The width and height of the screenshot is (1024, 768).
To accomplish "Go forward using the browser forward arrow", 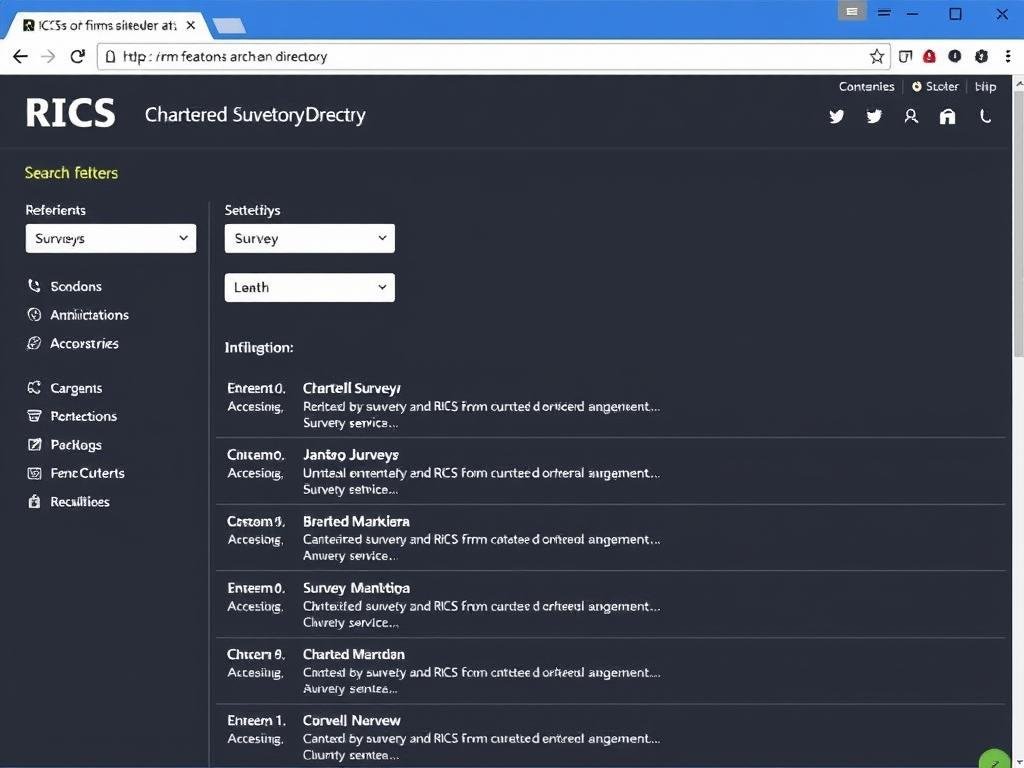I will pyautogui.click(x=48, y=57).
